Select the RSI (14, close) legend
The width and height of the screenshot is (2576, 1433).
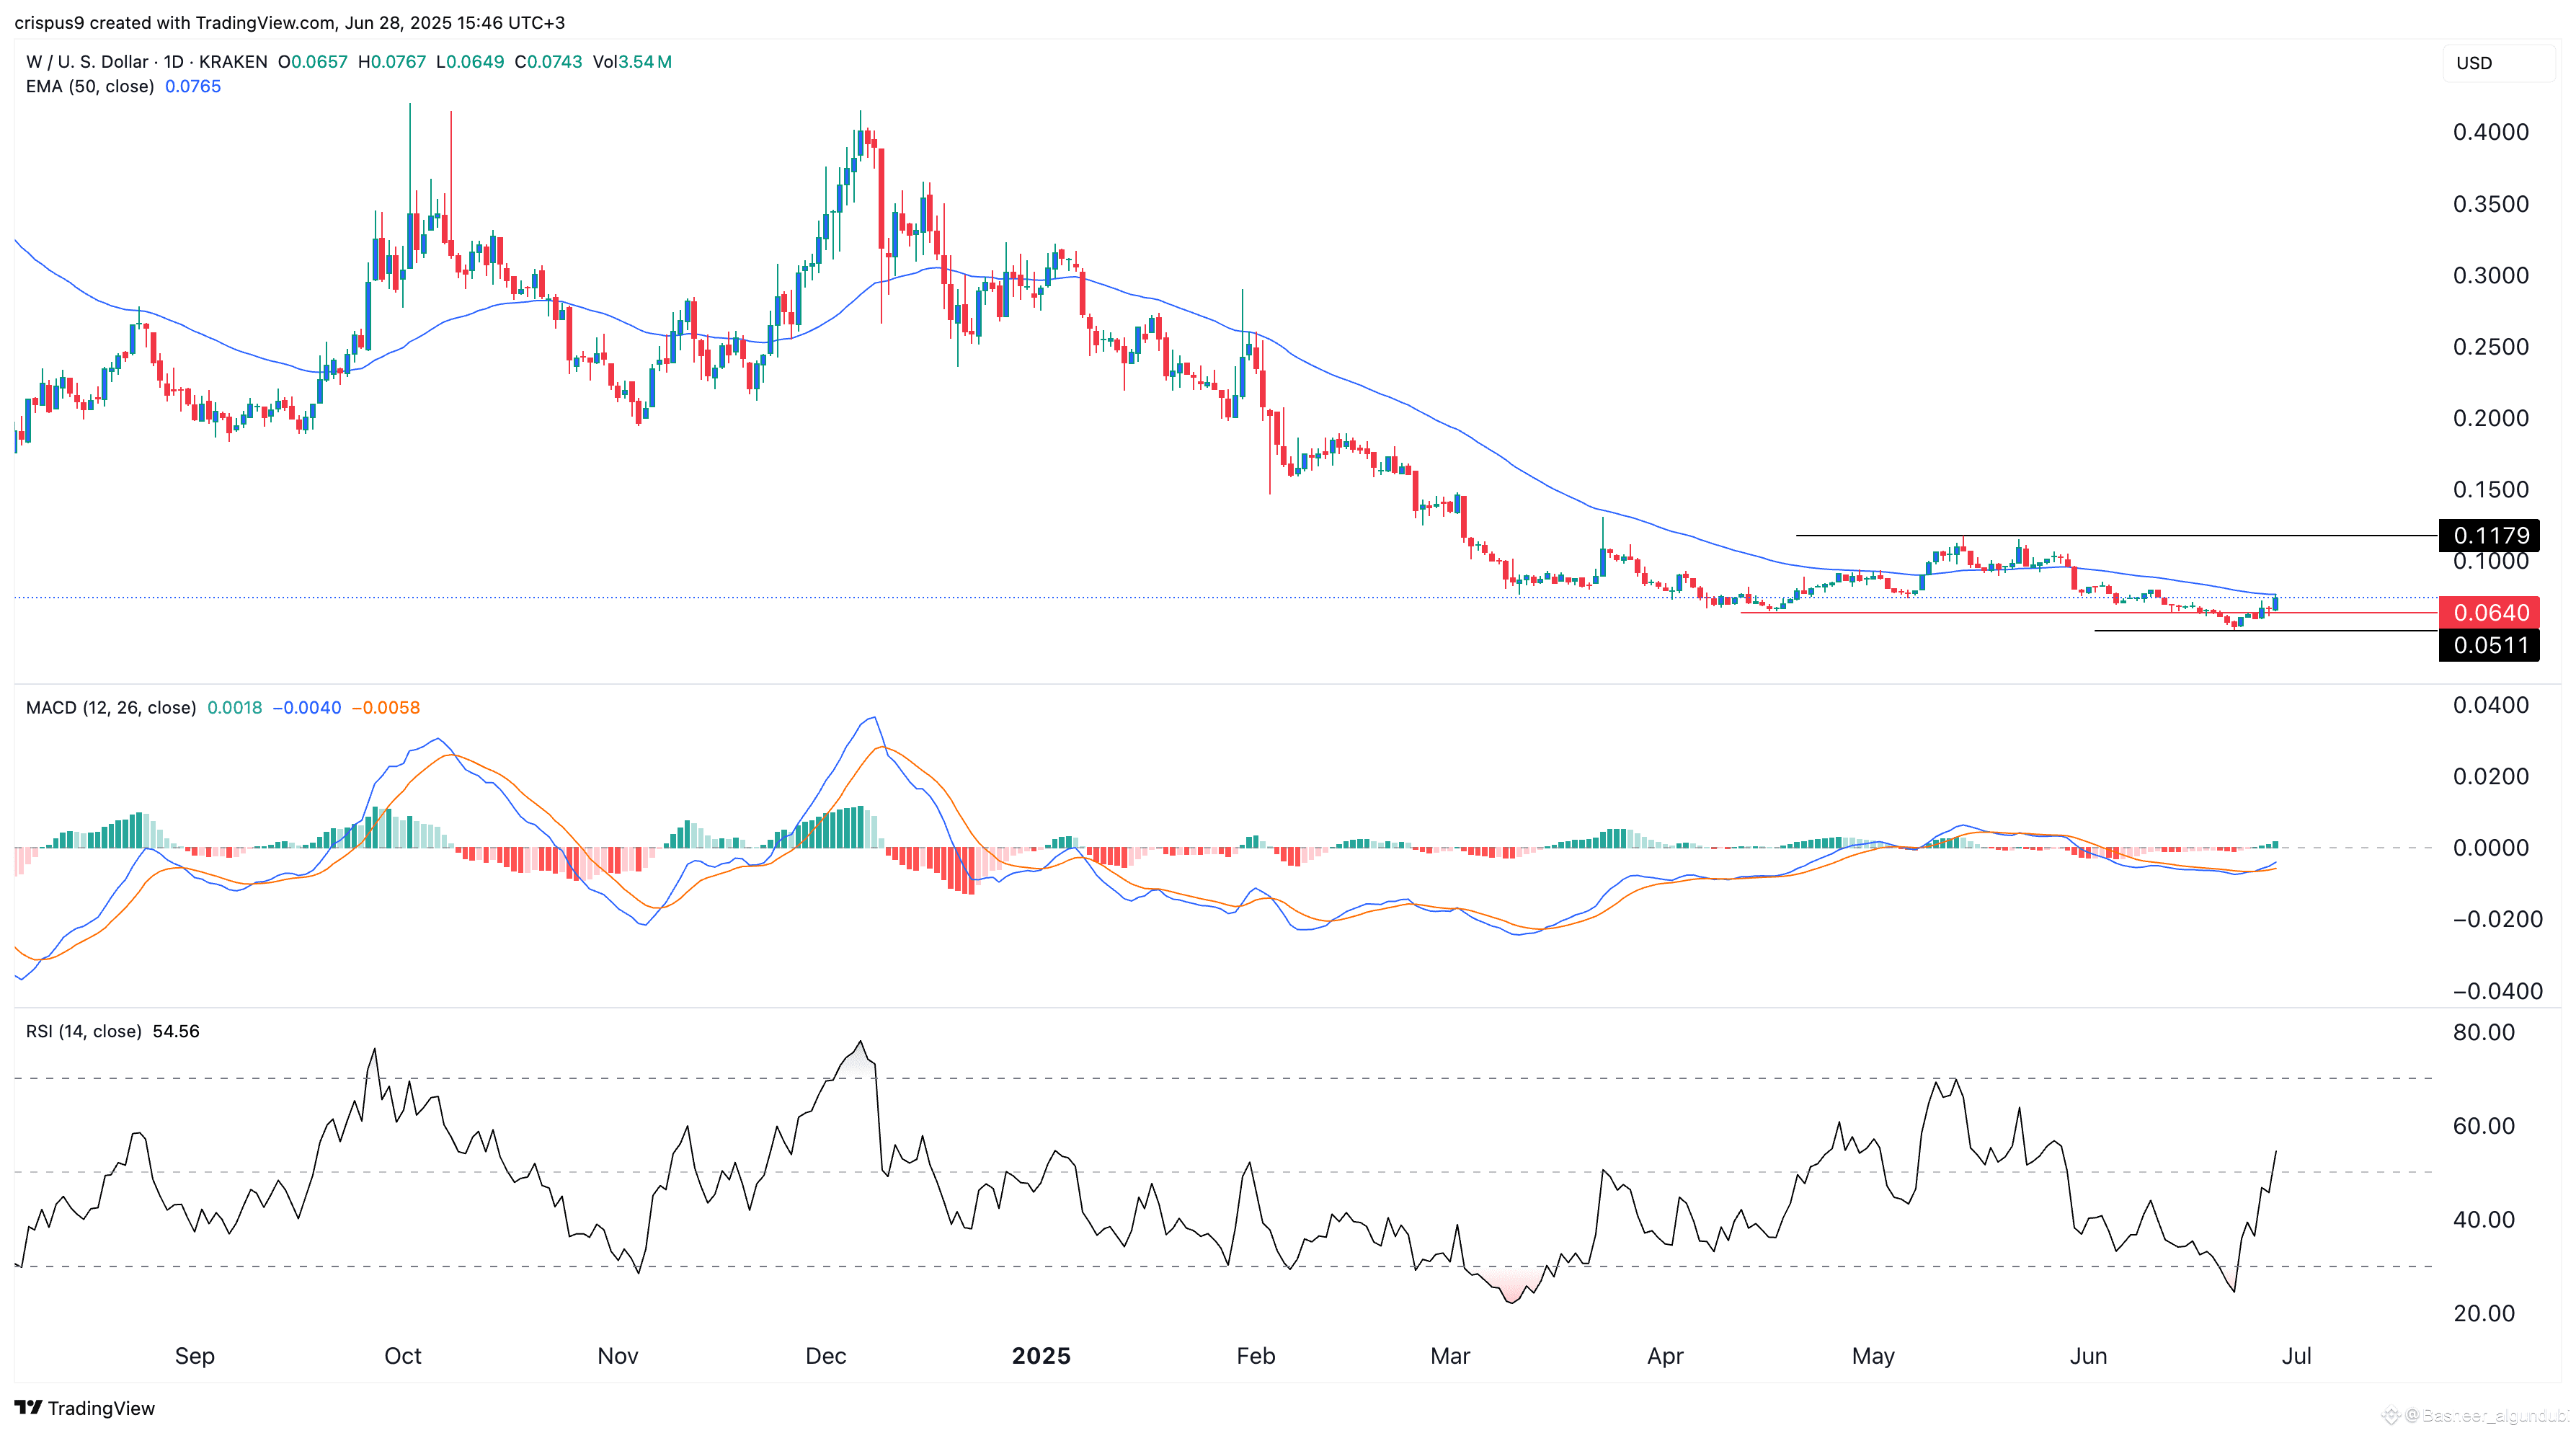(x=83, y=1031)
